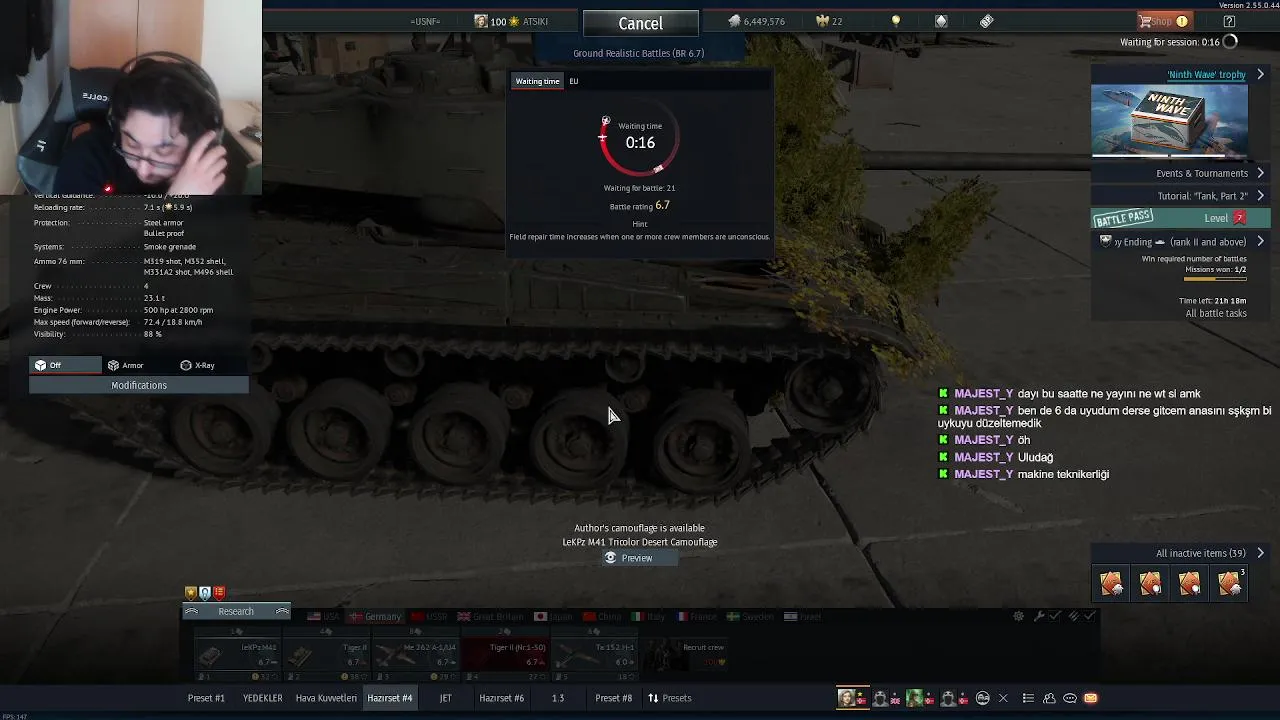
Task: Select the LeKPz M41 crew slot
Action: [x=238, y=653]
